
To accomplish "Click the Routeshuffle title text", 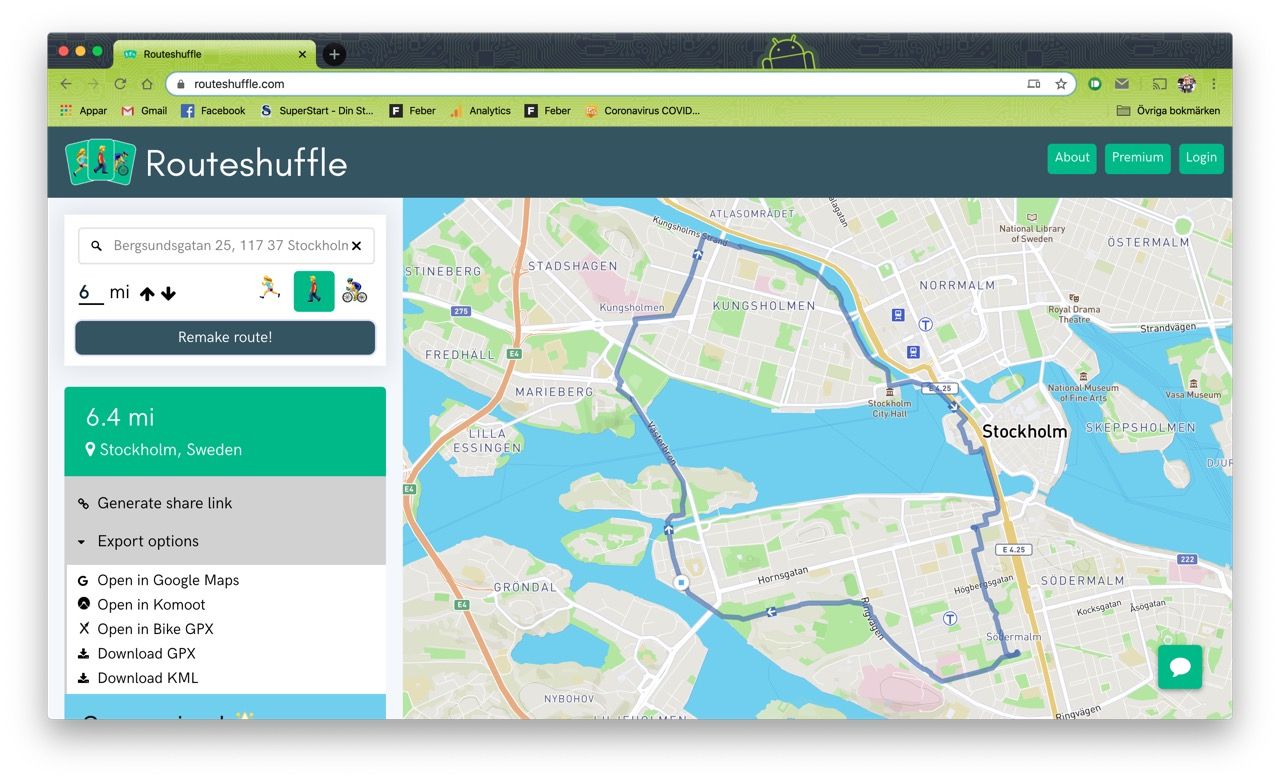I will 246,163.
